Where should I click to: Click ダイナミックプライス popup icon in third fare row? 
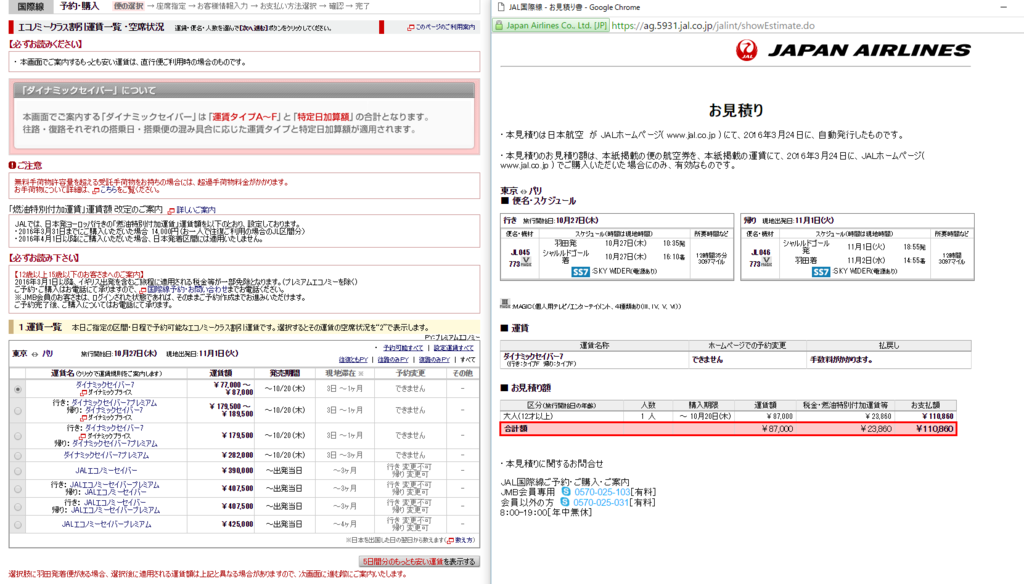(82, 436)
